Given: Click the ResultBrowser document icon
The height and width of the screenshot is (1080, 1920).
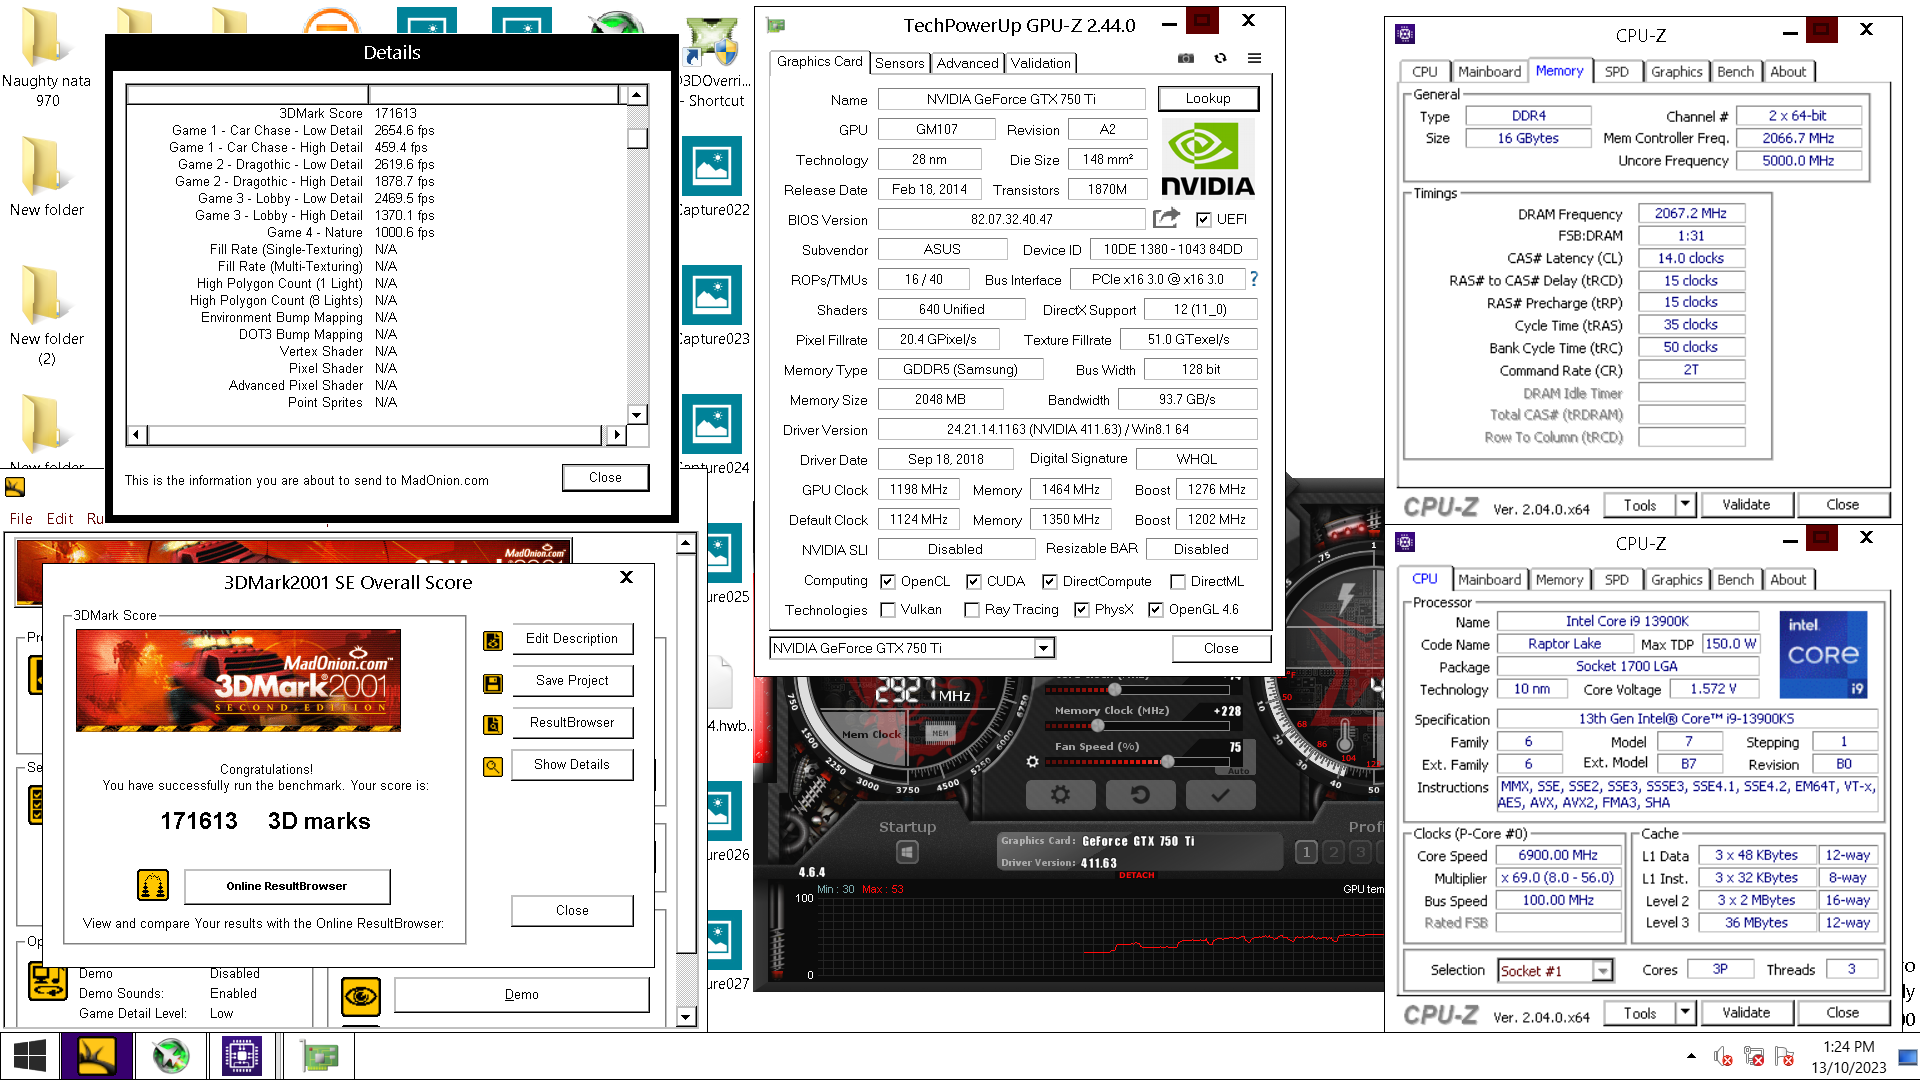Looking at the screenshot, I should (x=493, y=724).
